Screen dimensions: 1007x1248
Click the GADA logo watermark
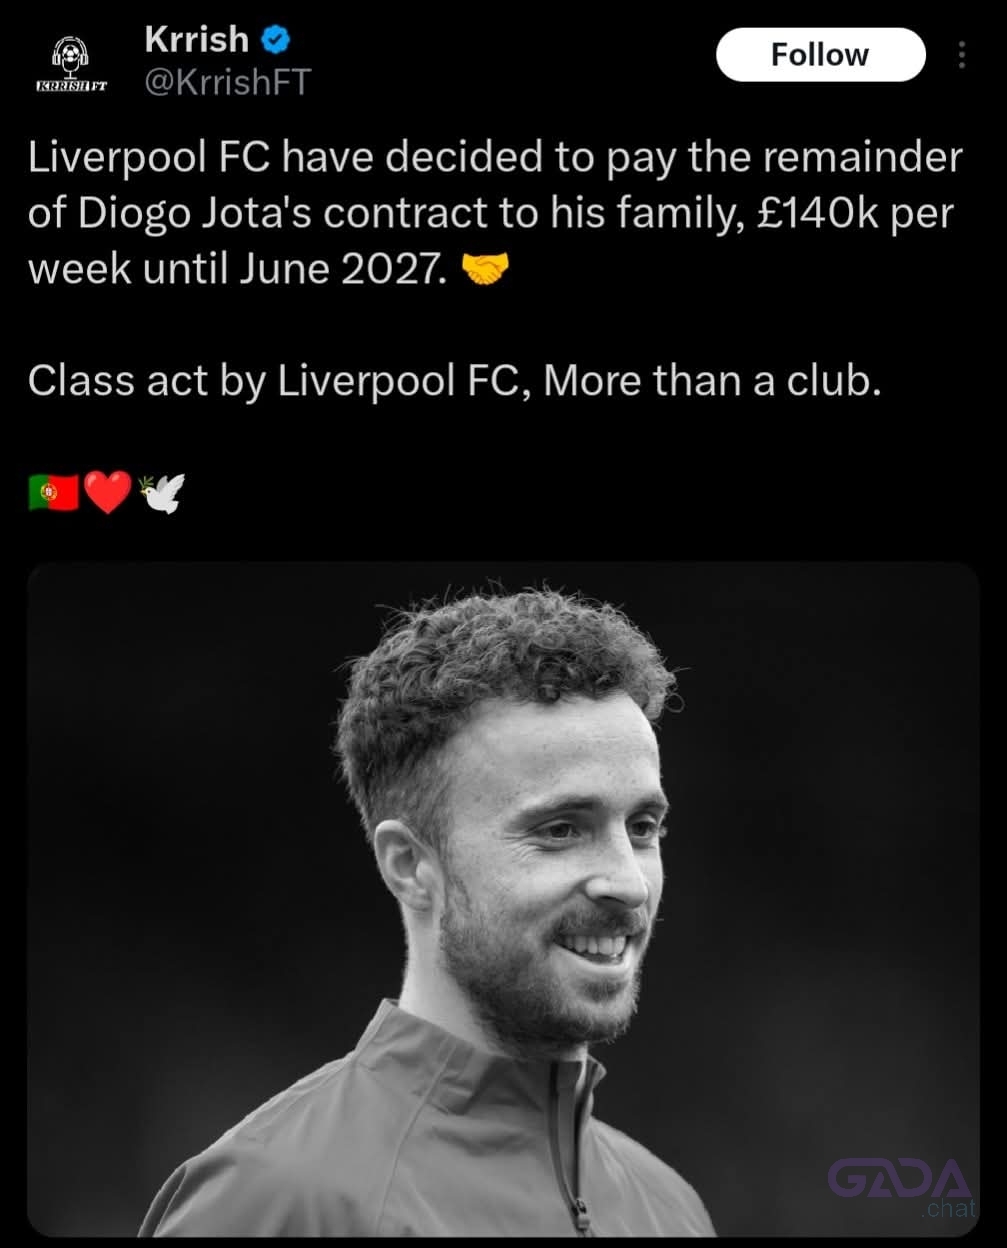click(x=899, y=1180)
